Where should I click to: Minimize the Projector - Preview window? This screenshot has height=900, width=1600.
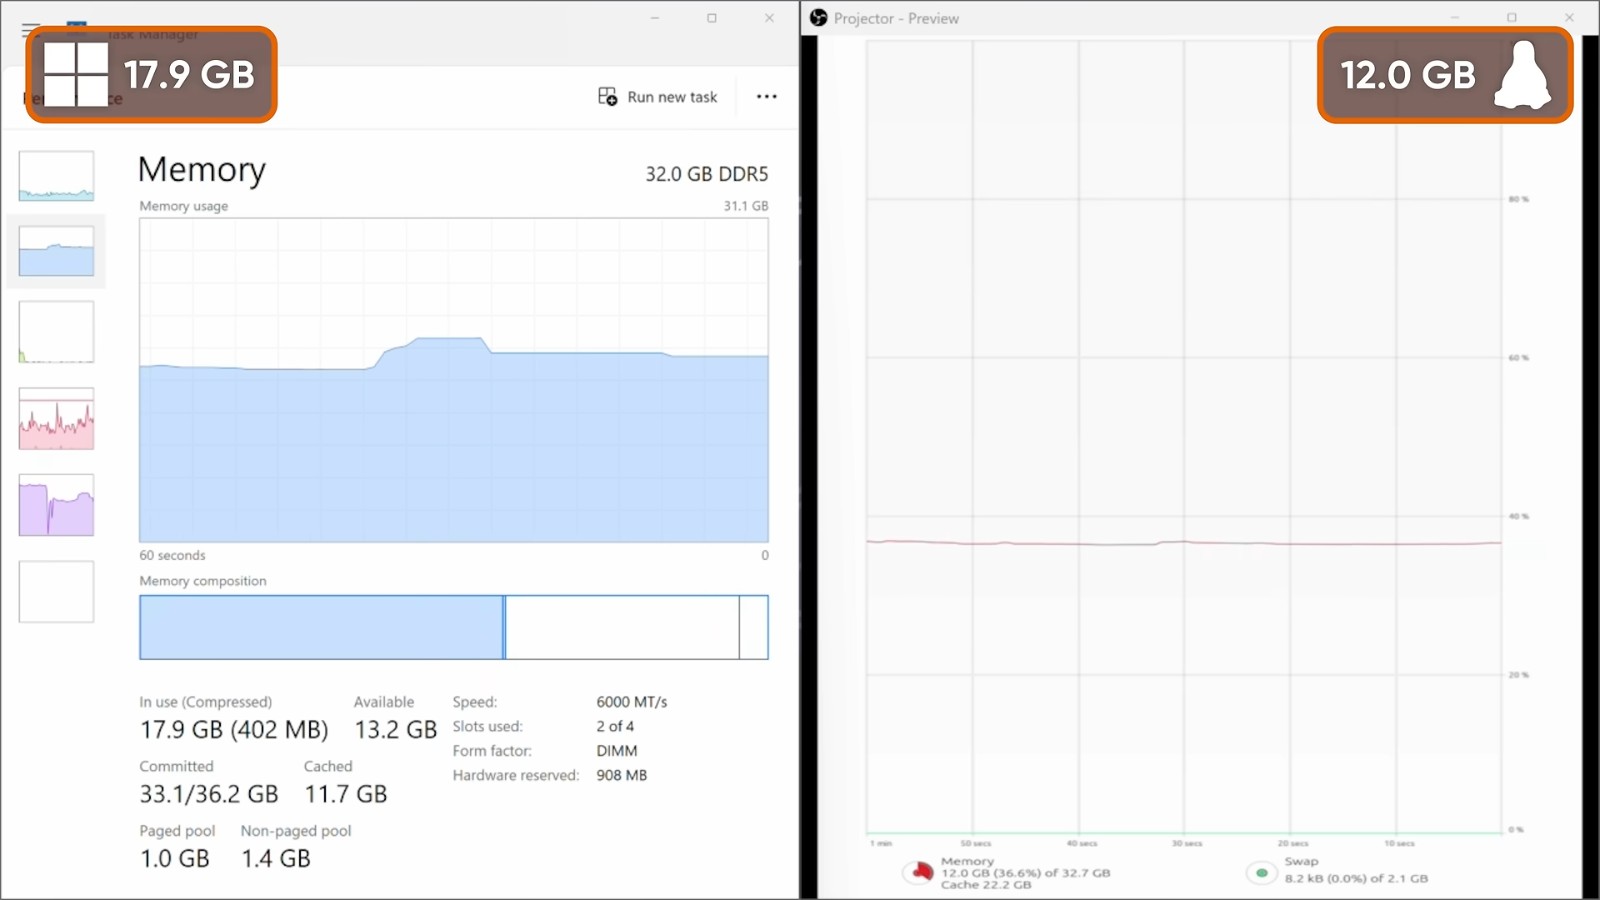(x=1455, y=18)
